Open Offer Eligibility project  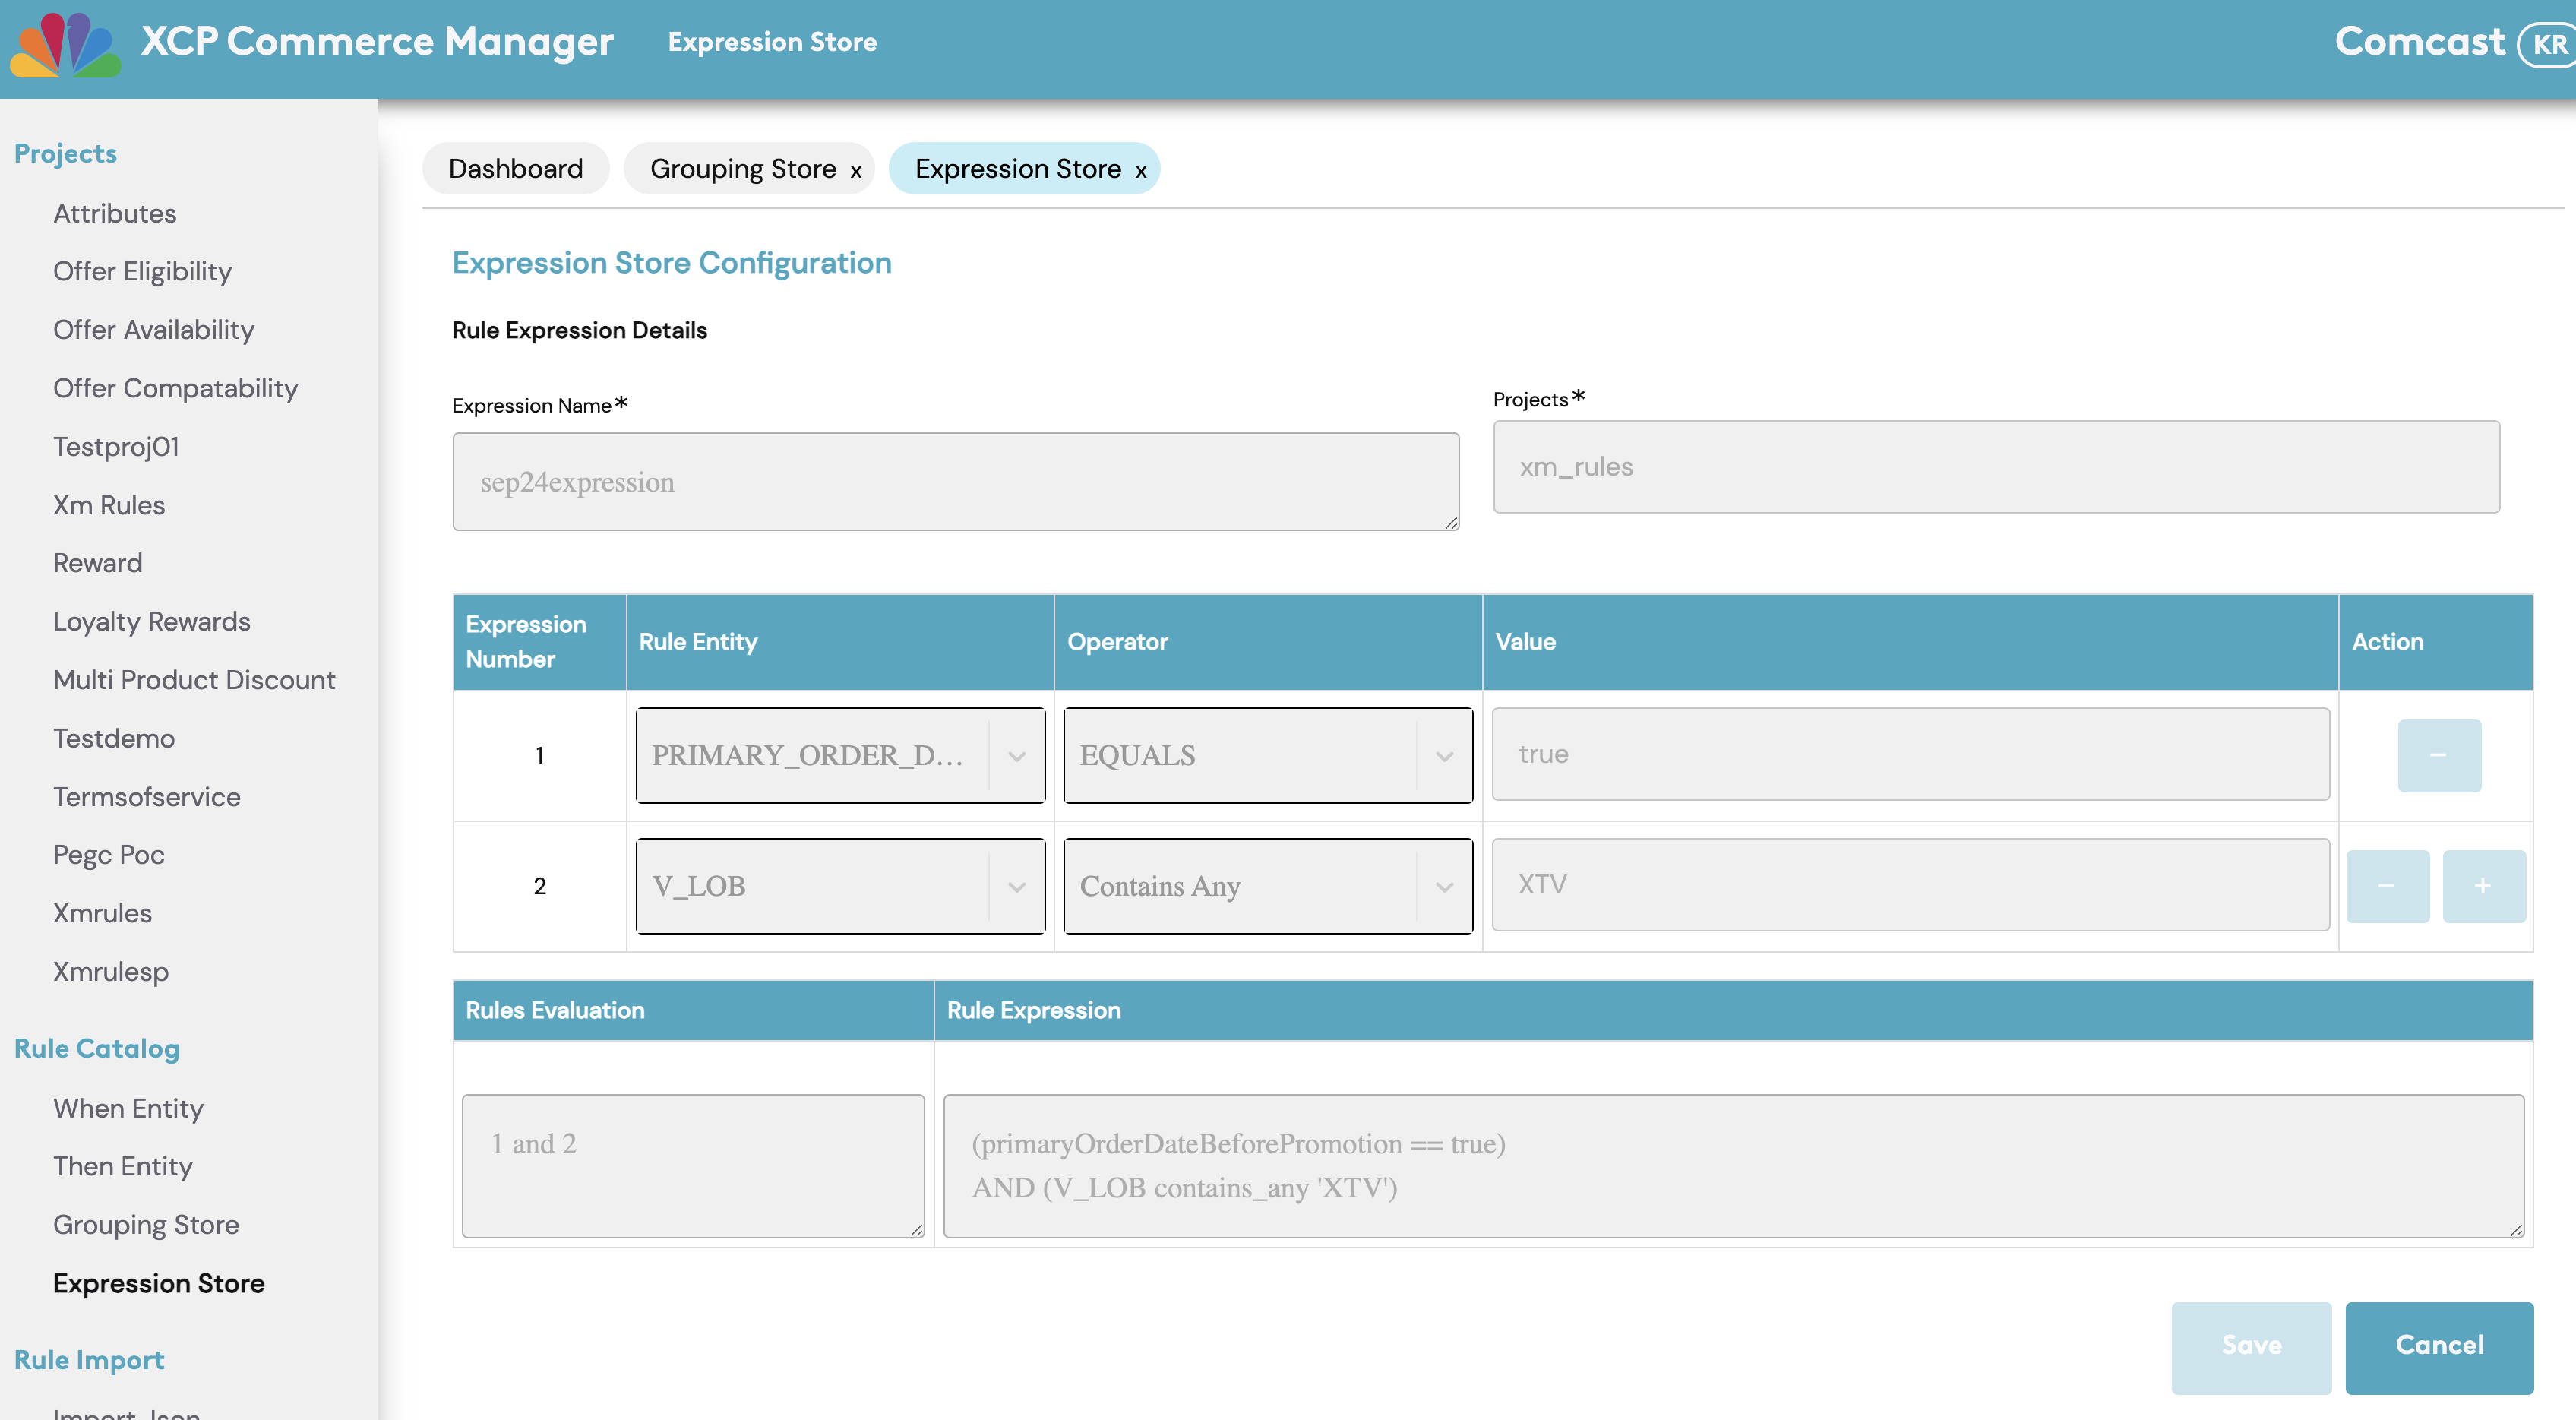coord(142,271)
